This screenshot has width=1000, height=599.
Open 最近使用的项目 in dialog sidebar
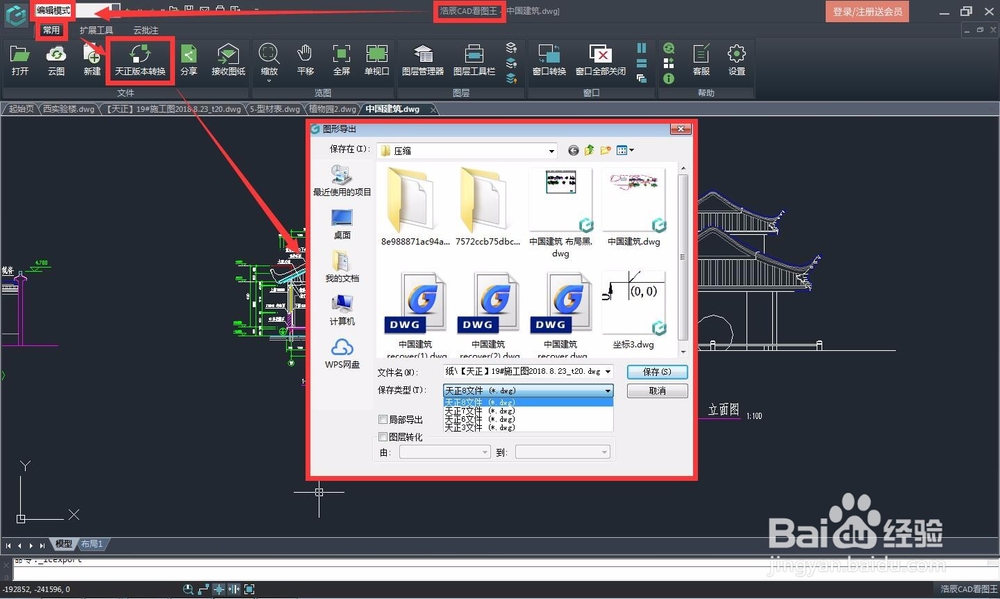click(342, 181)
